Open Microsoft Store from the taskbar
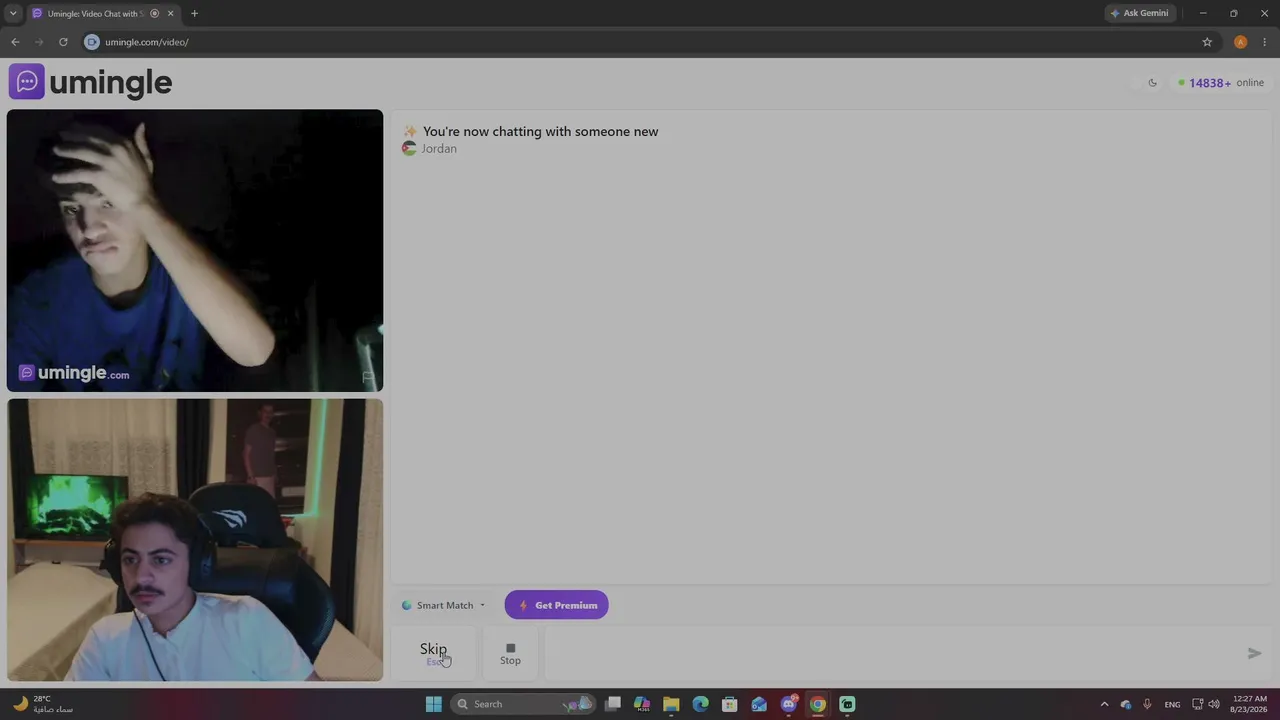 pyautogui.click(x=730, y=704)
